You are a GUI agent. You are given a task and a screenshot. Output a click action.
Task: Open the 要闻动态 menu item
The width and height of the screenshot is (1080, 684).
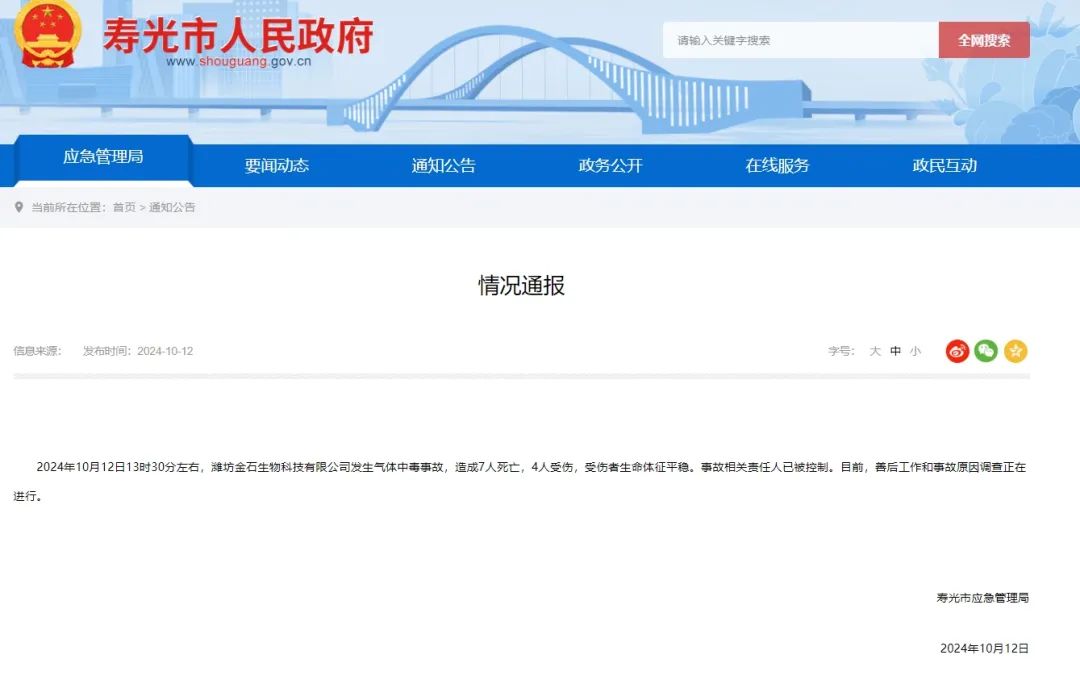pos(277,166)
